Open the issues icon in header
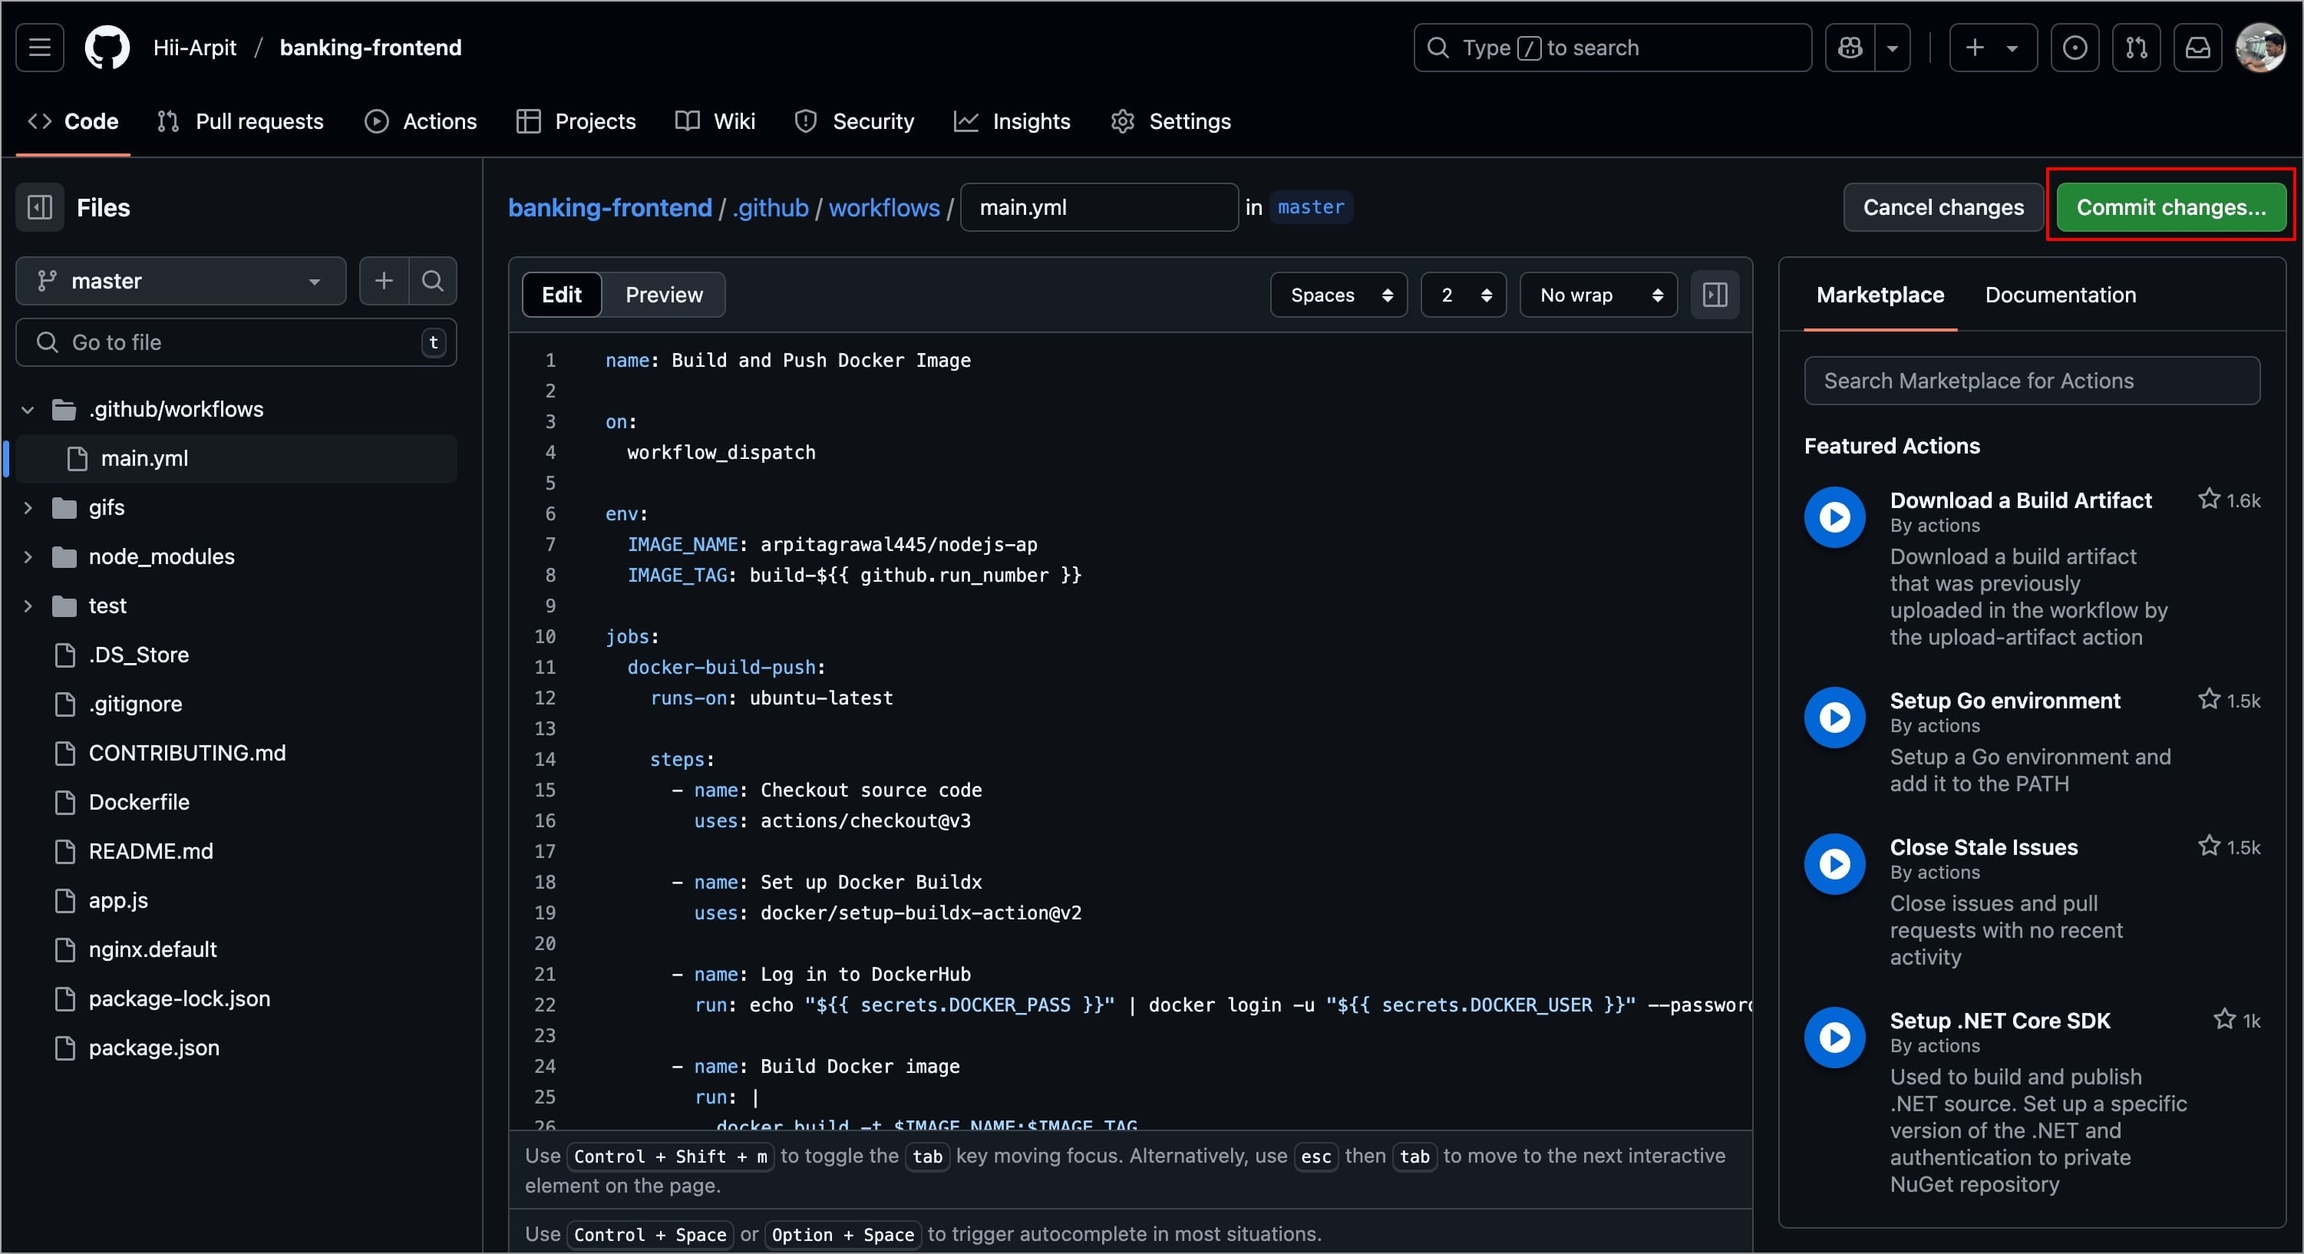This screenshot has height=1254, width=2304. (2075, 47)
